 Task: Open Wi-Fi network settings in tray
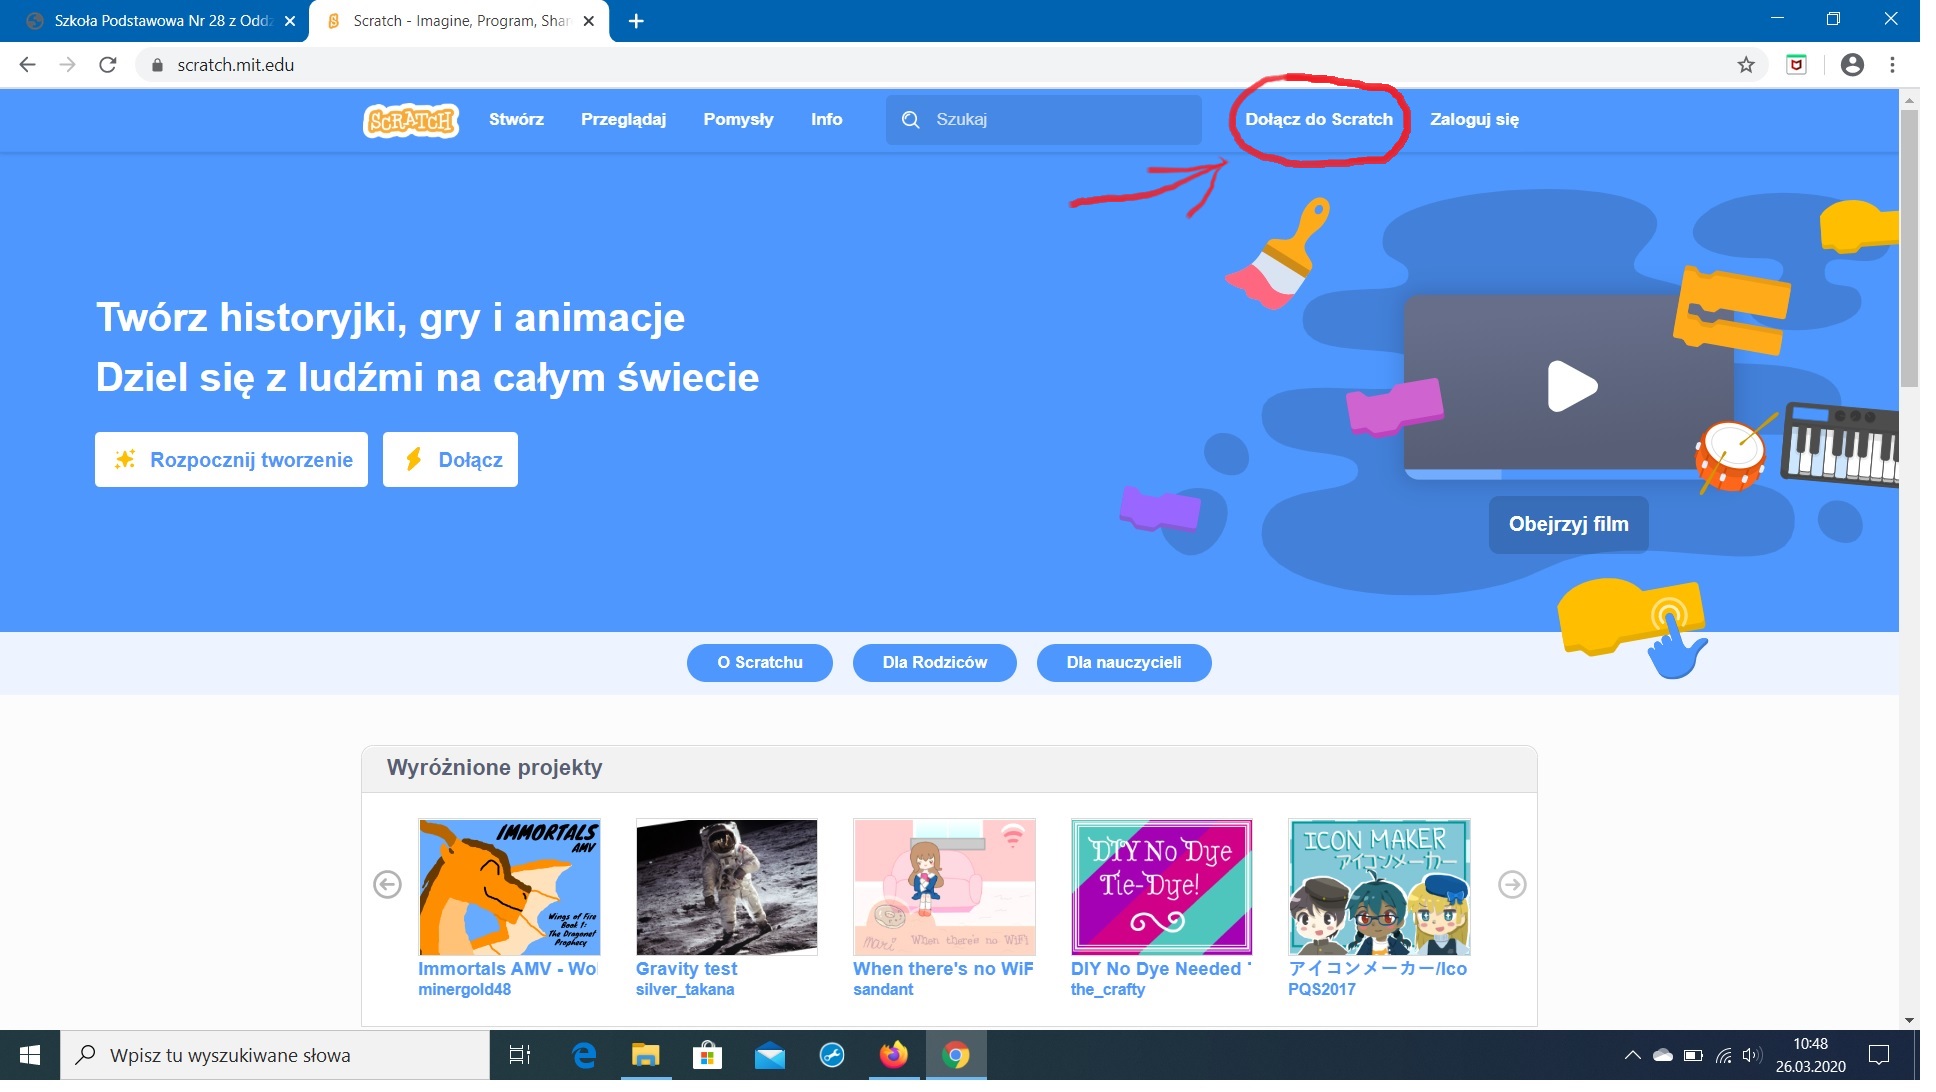pyautogui.click(x=1723, y=1055)
